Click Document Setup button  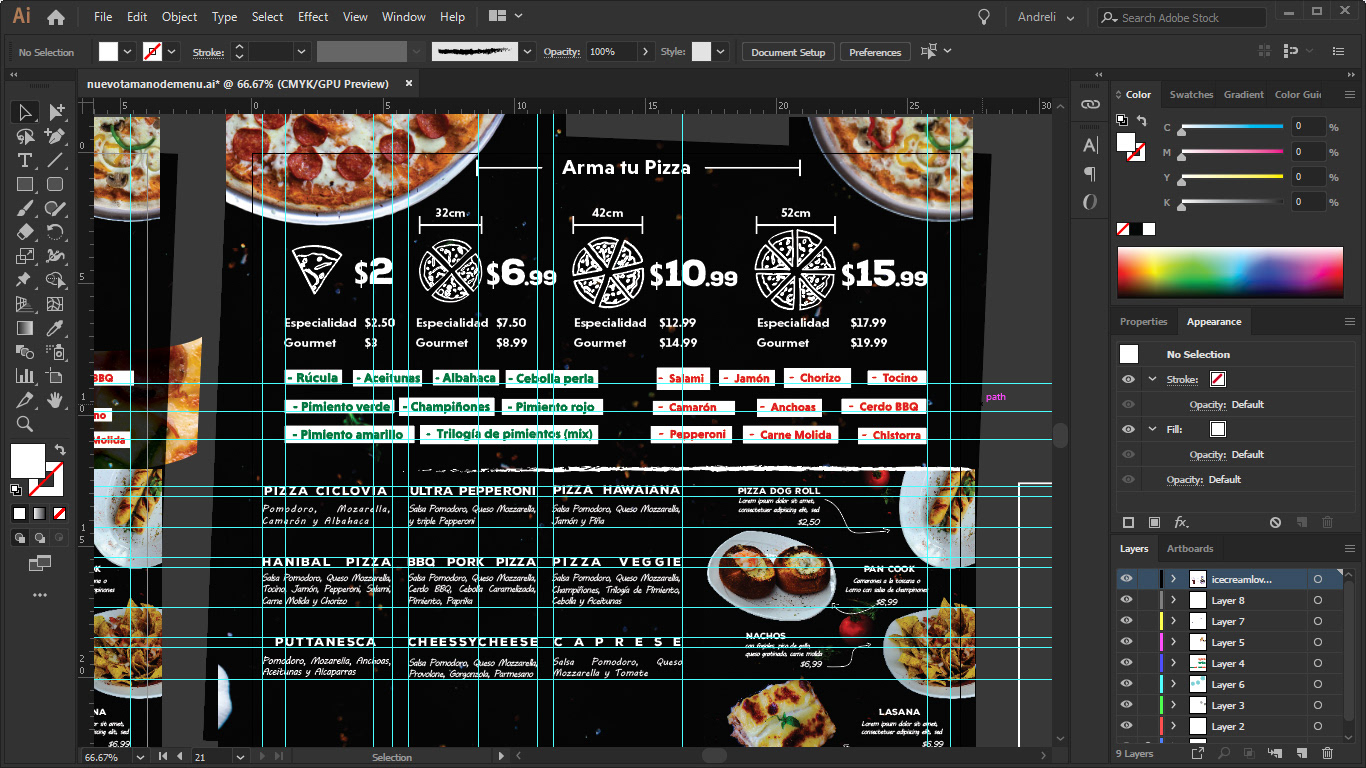click(x=788, y=52)
